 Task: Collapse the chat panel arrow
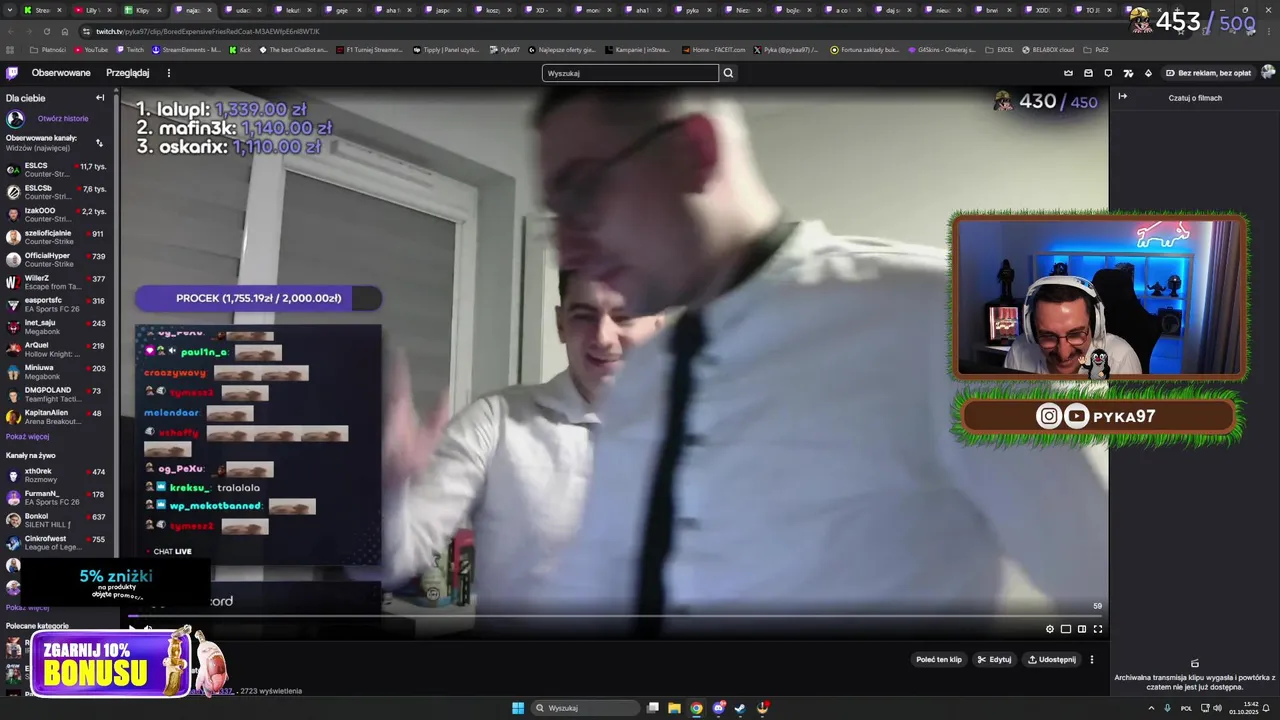coord(1122,97)
